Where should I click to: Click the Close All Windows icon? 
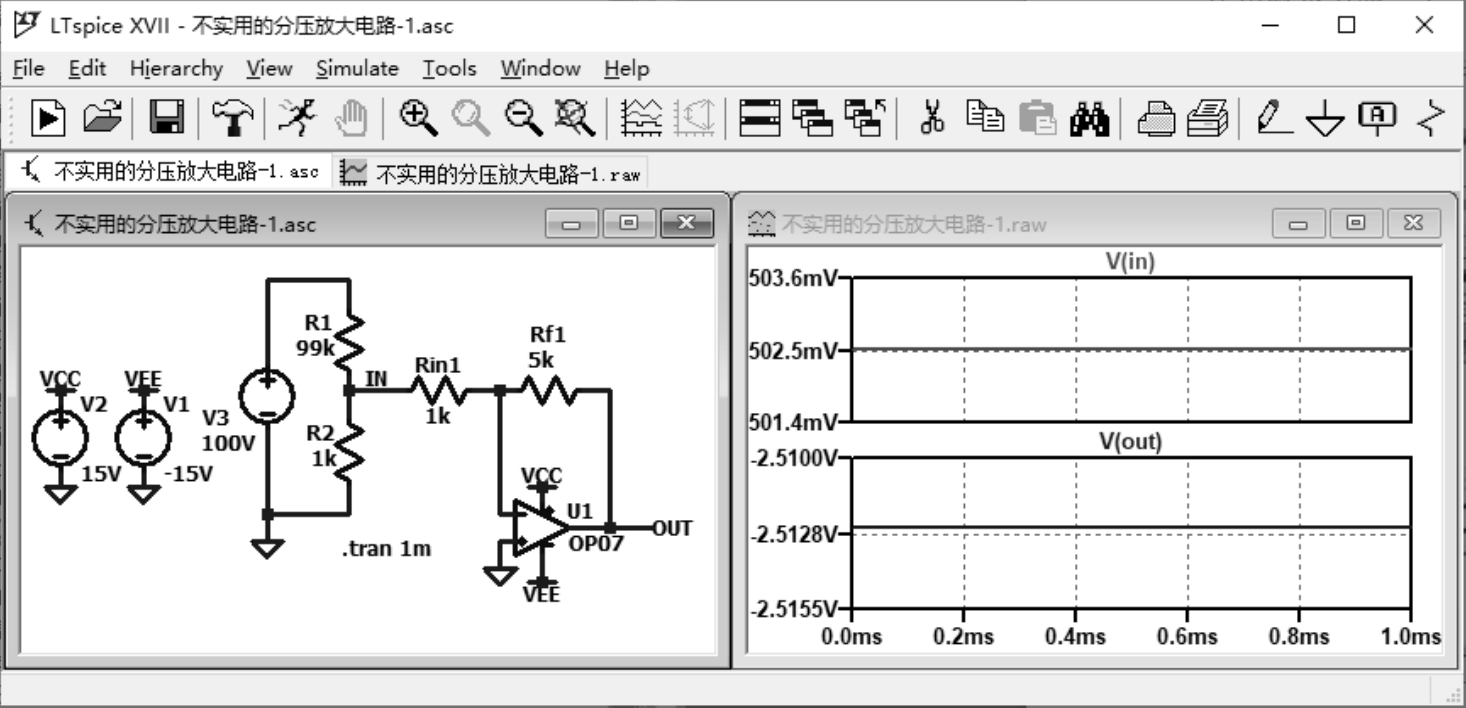pyautogui.click(x=864, y=118)
